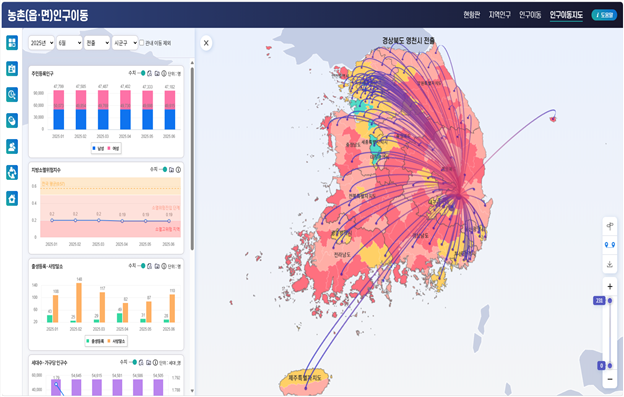Click the upper handle of map range slider
This screenshot has width=624, height=397.
point(610,300)
